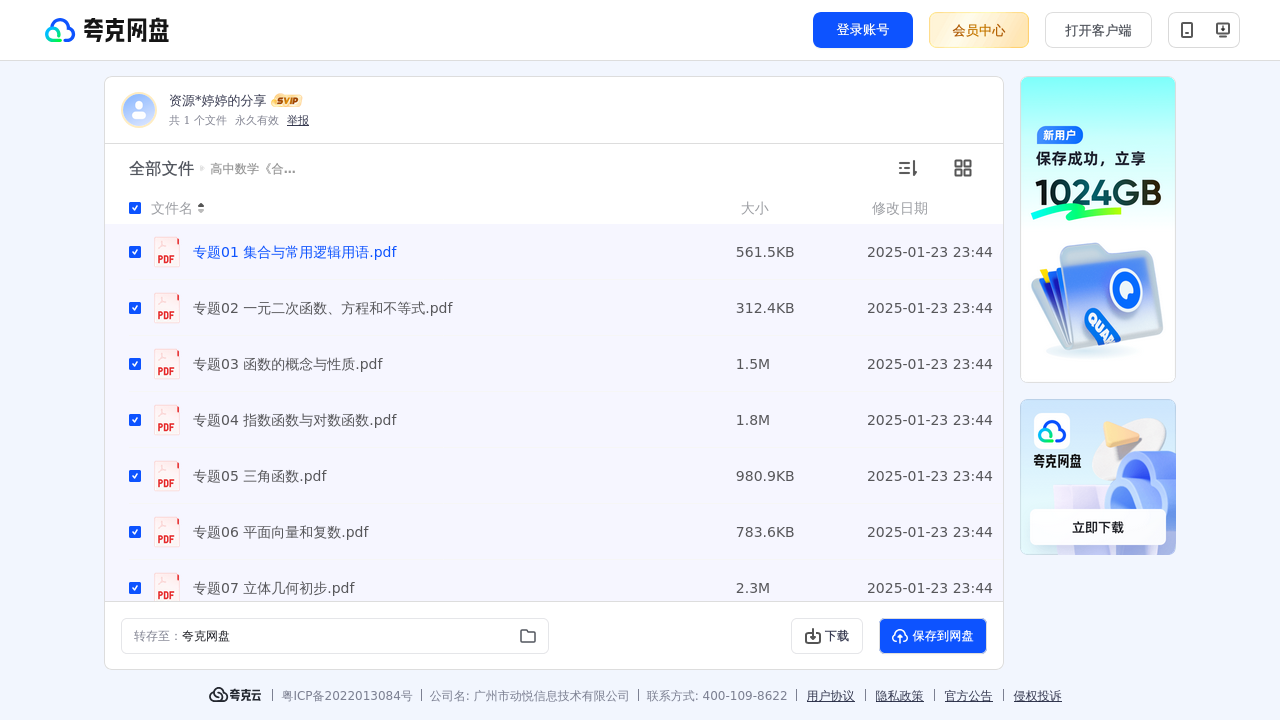Viewport: 1280px width, 720px height.
Task: Click the folder icon in 转存至 field
Action: tap(528, 636)
